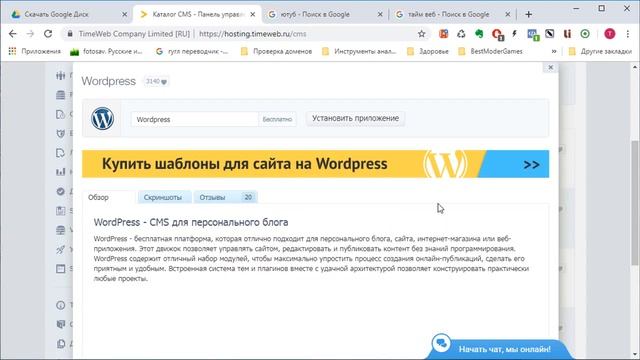Image resolution: width=640 pixels, height=360 pixels.
Task: Click the 'Бесплатно' price label
Action: point(277,120)
